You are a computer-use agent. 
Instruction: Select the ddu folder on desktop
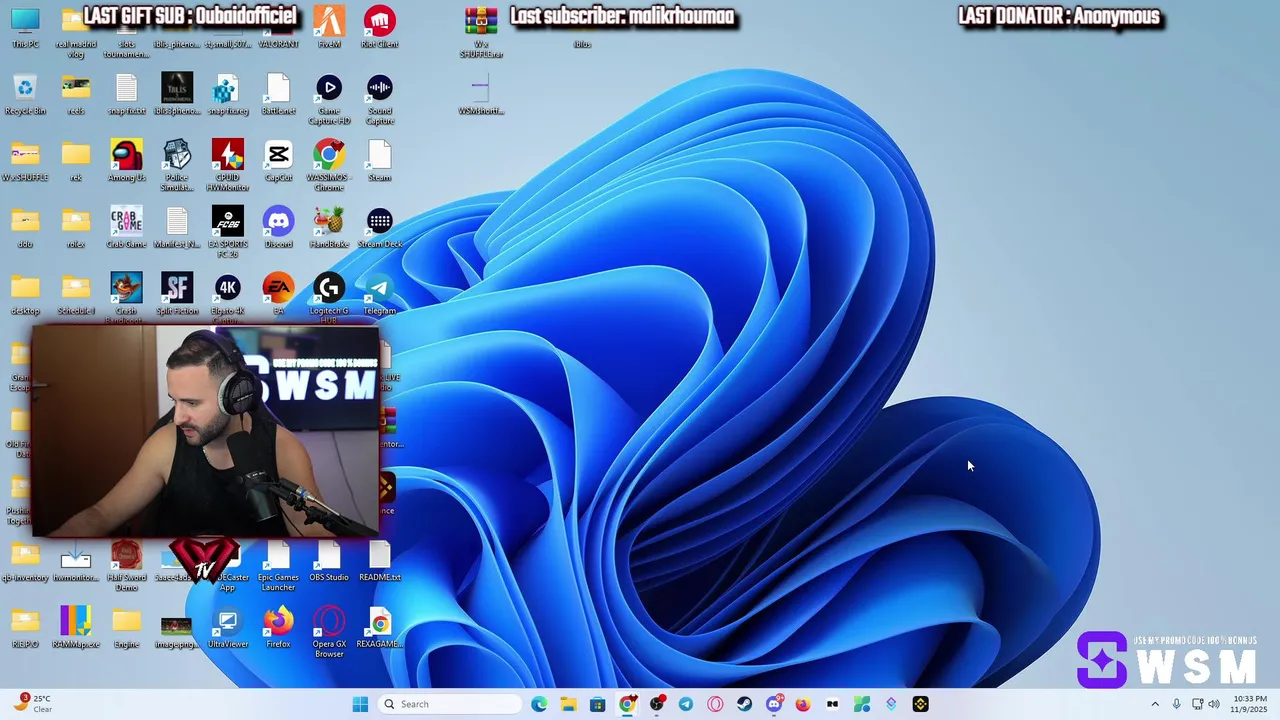[25, 227]
